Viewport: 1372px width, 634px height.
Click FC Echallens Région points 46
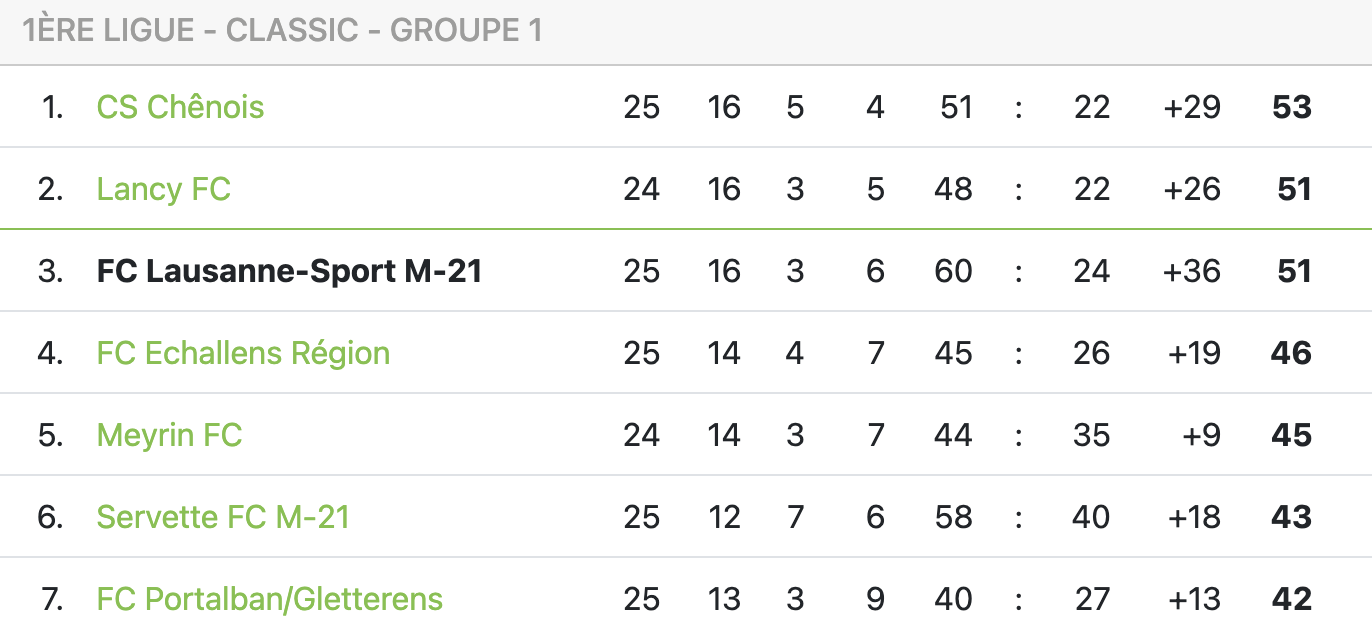click(x=1291, y=353)
